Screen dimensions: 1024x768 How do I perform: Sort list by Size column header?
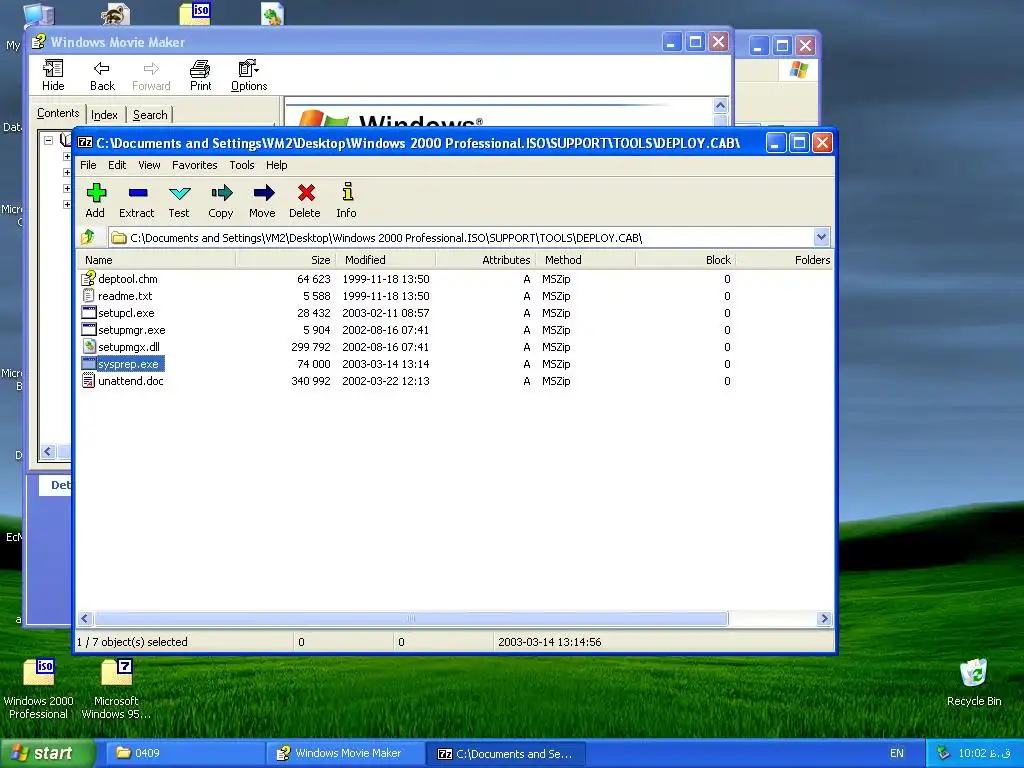click(x=285, y=260)
